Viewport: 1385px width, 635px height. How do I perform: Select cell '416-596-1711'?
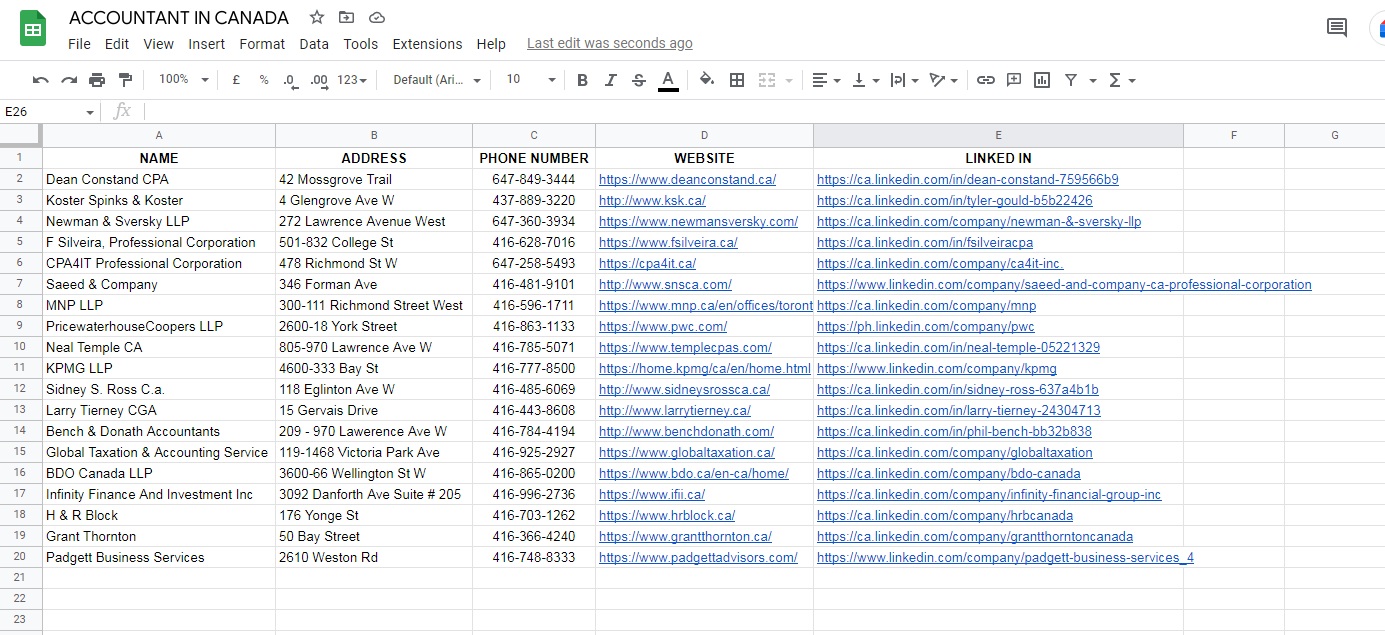[534, 306]
